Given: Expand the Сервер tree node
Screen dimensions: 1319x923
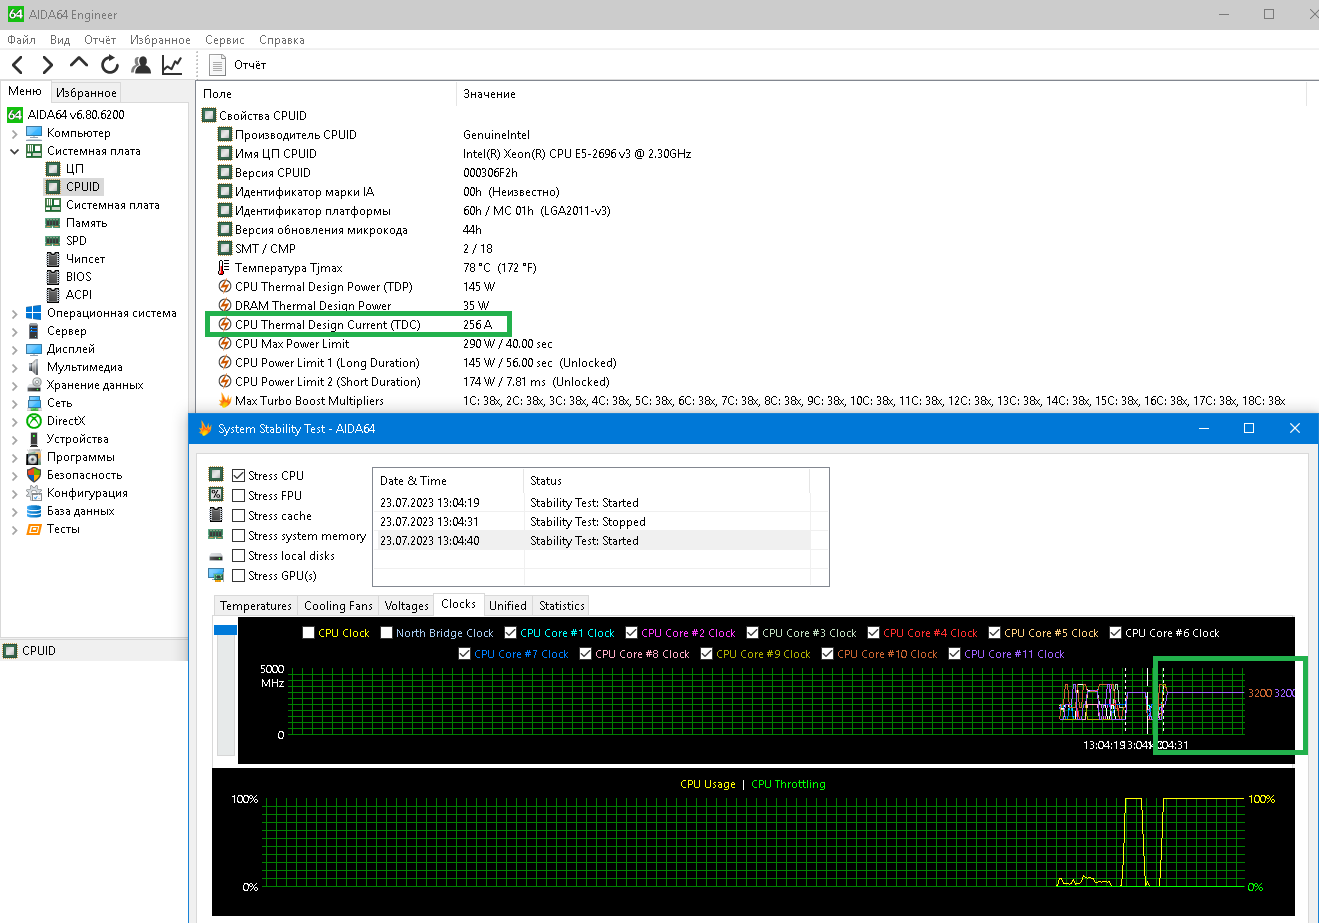Looking at the screenshot, I should pos(14,331).
